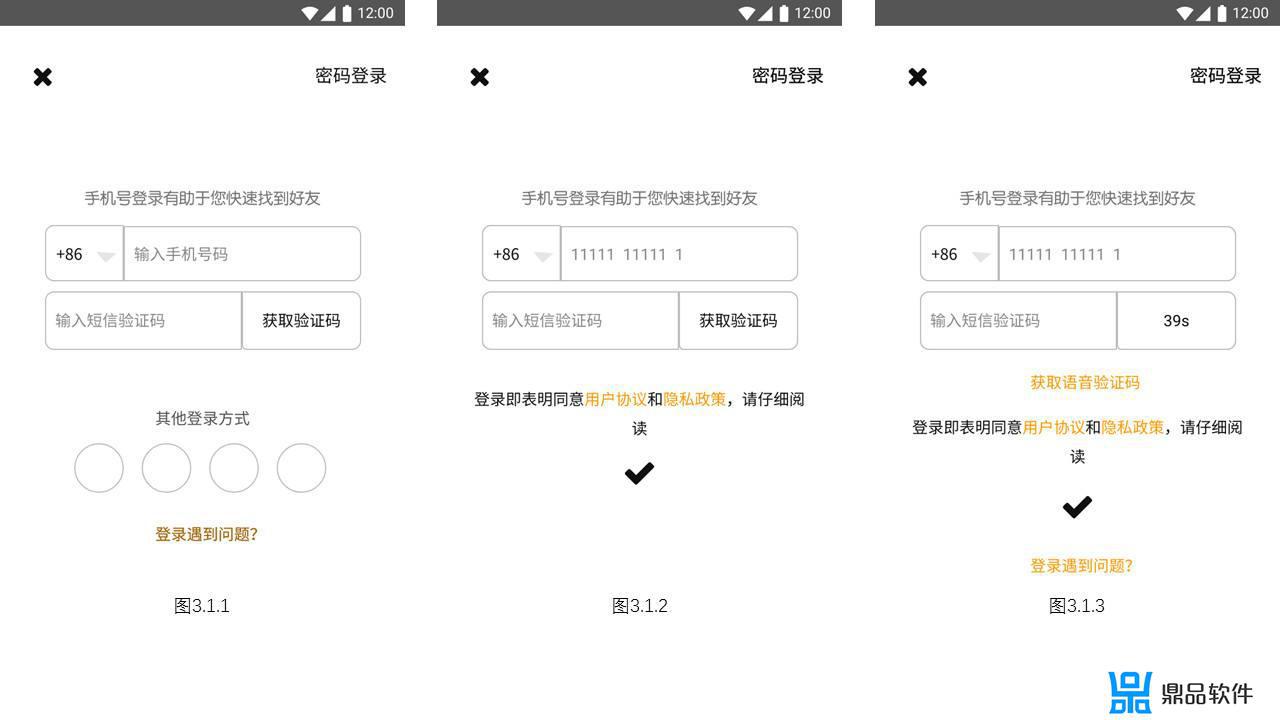Switch to 密码登录 in 图3.1.3
The image size is (1280, 720).
pos(1224,75)
